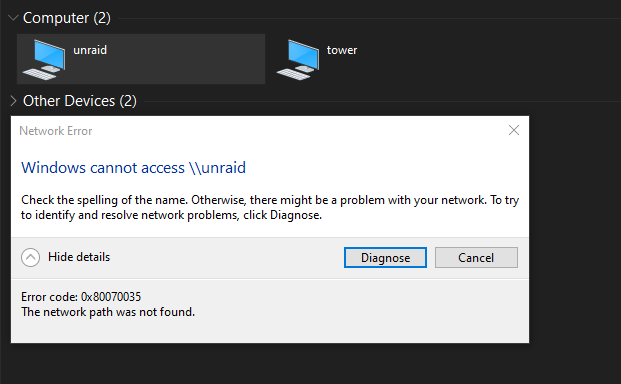Cancel the Network Error dialog
Screen dimensions: 621x384
click(x=476, y=258)
